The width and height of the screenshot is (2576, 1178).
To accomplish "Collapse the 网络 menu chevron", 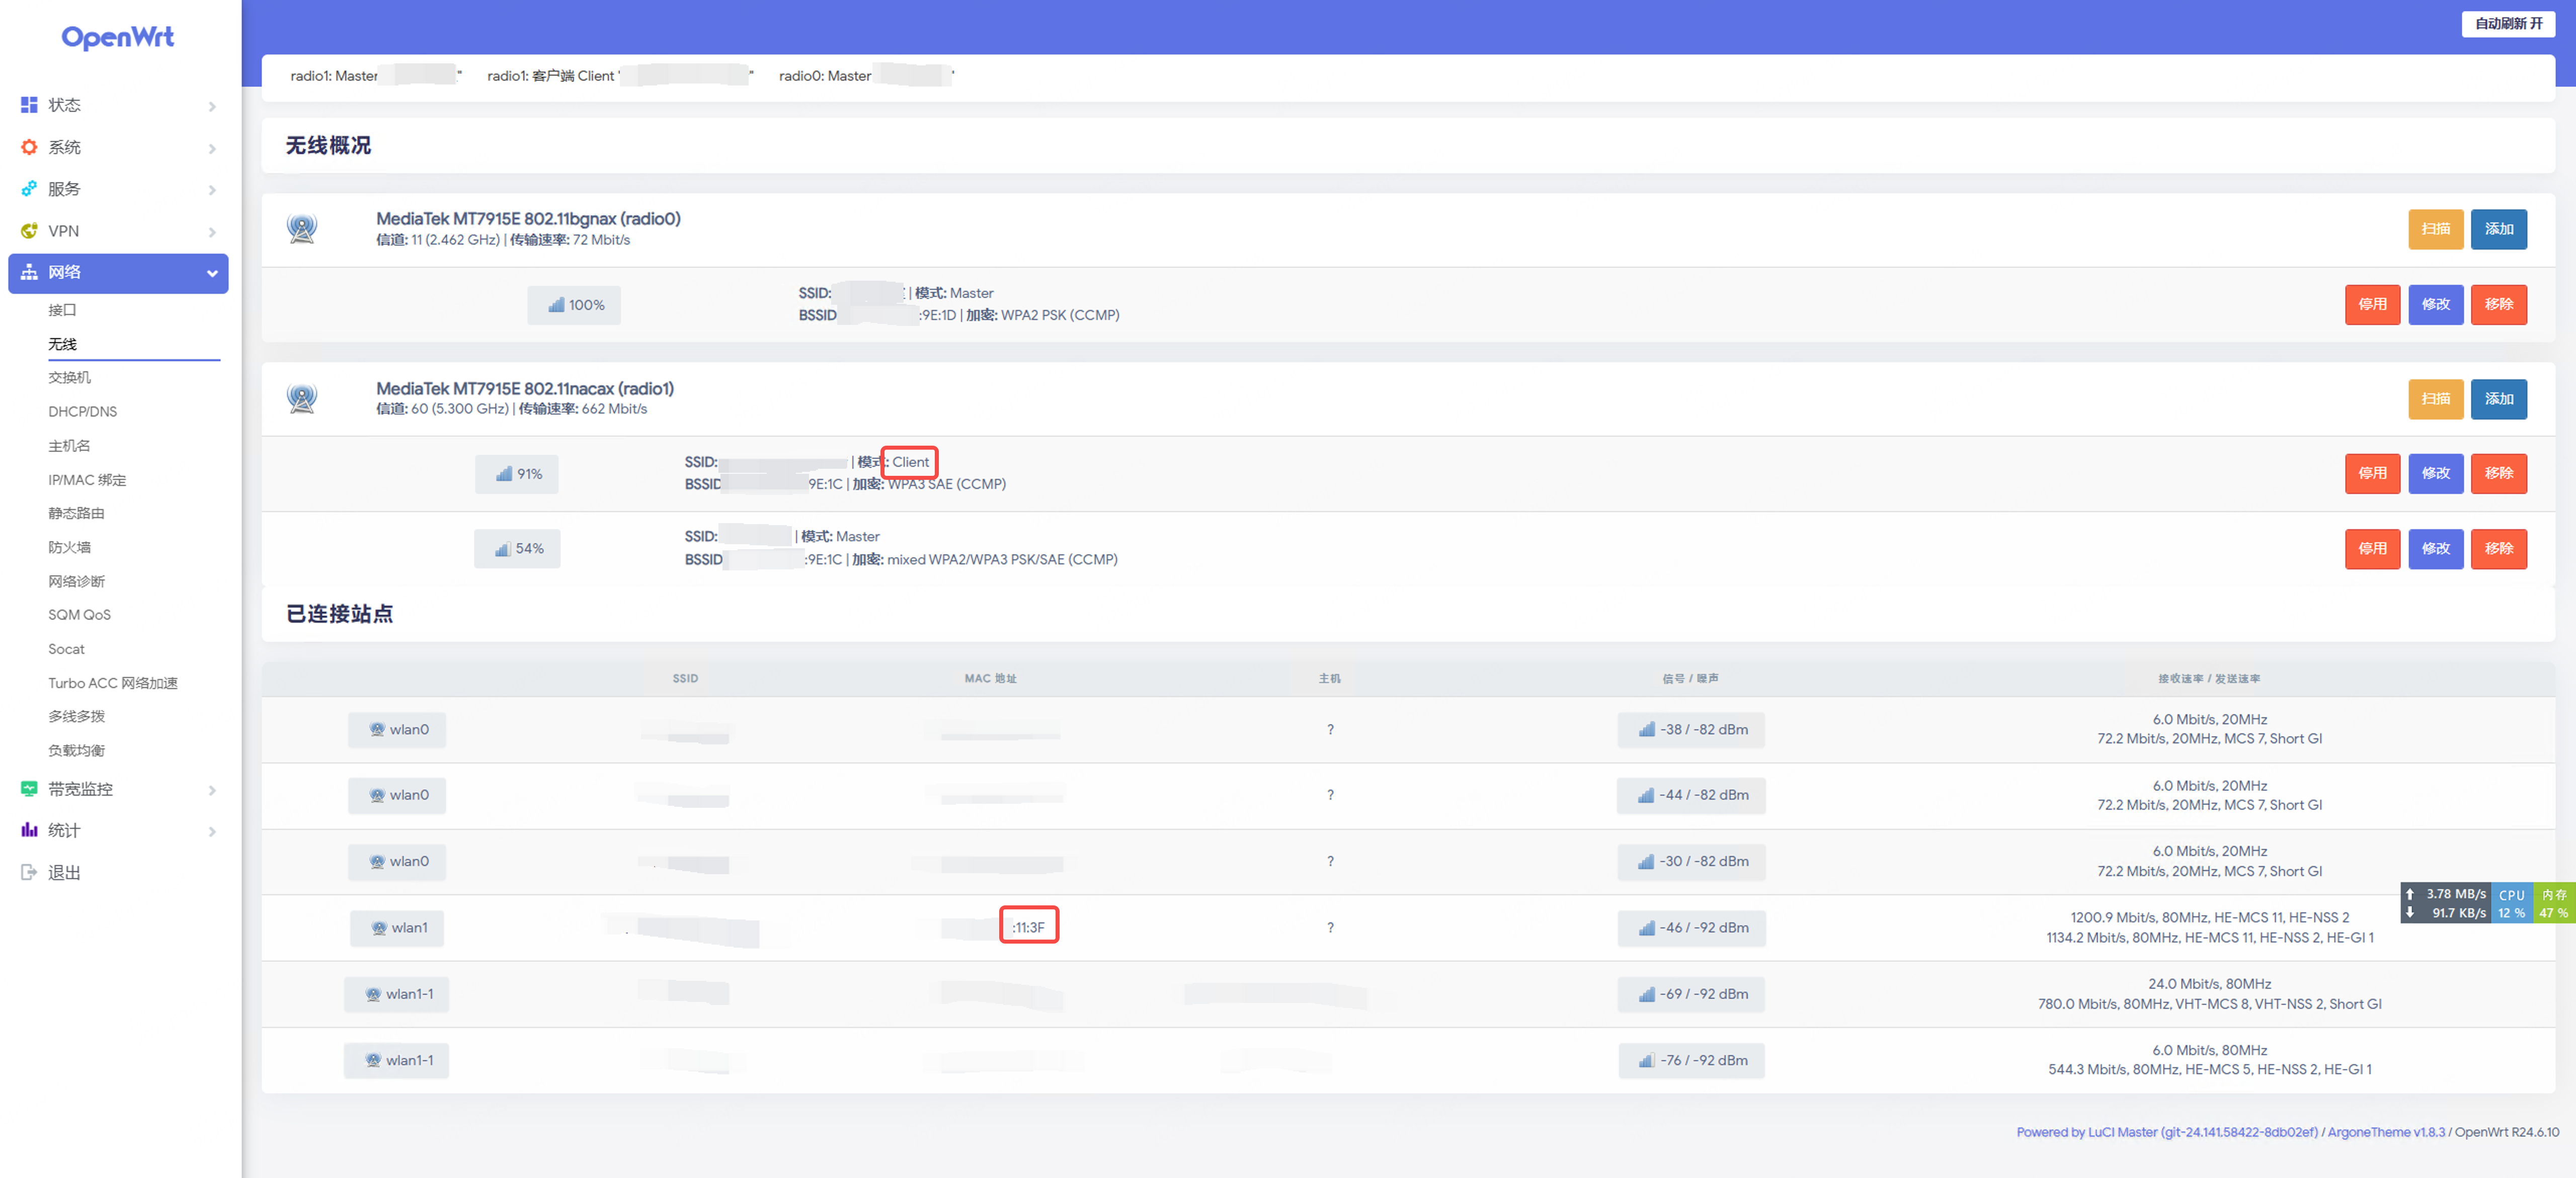I will click(x=212, y=273).
